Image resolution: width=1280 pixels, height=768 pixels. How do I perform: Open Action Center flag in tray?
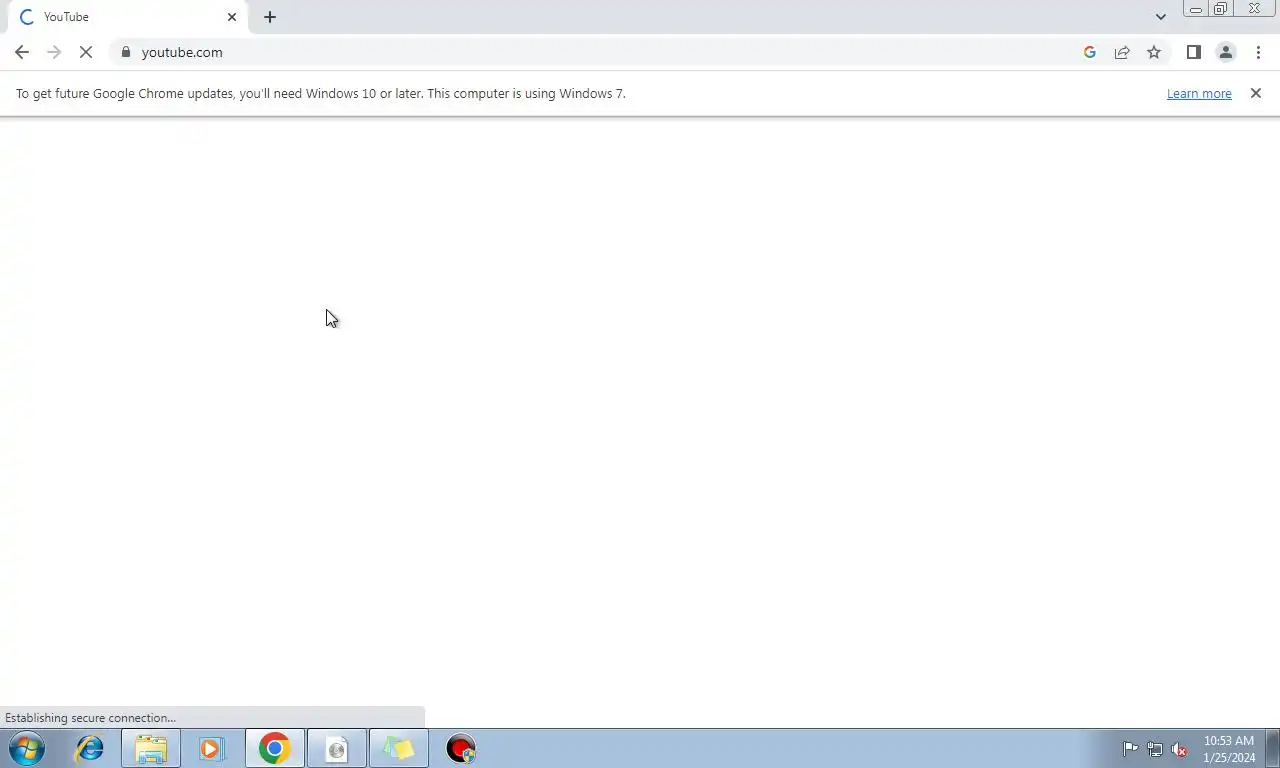coord(1130,749)
